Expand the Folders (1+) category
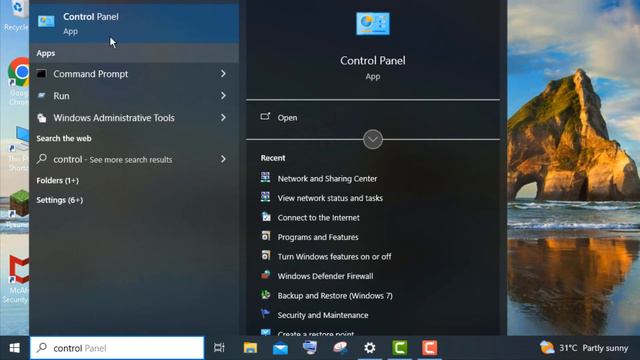The width and height of the screenshot is (640, 360). pos(58,180)
